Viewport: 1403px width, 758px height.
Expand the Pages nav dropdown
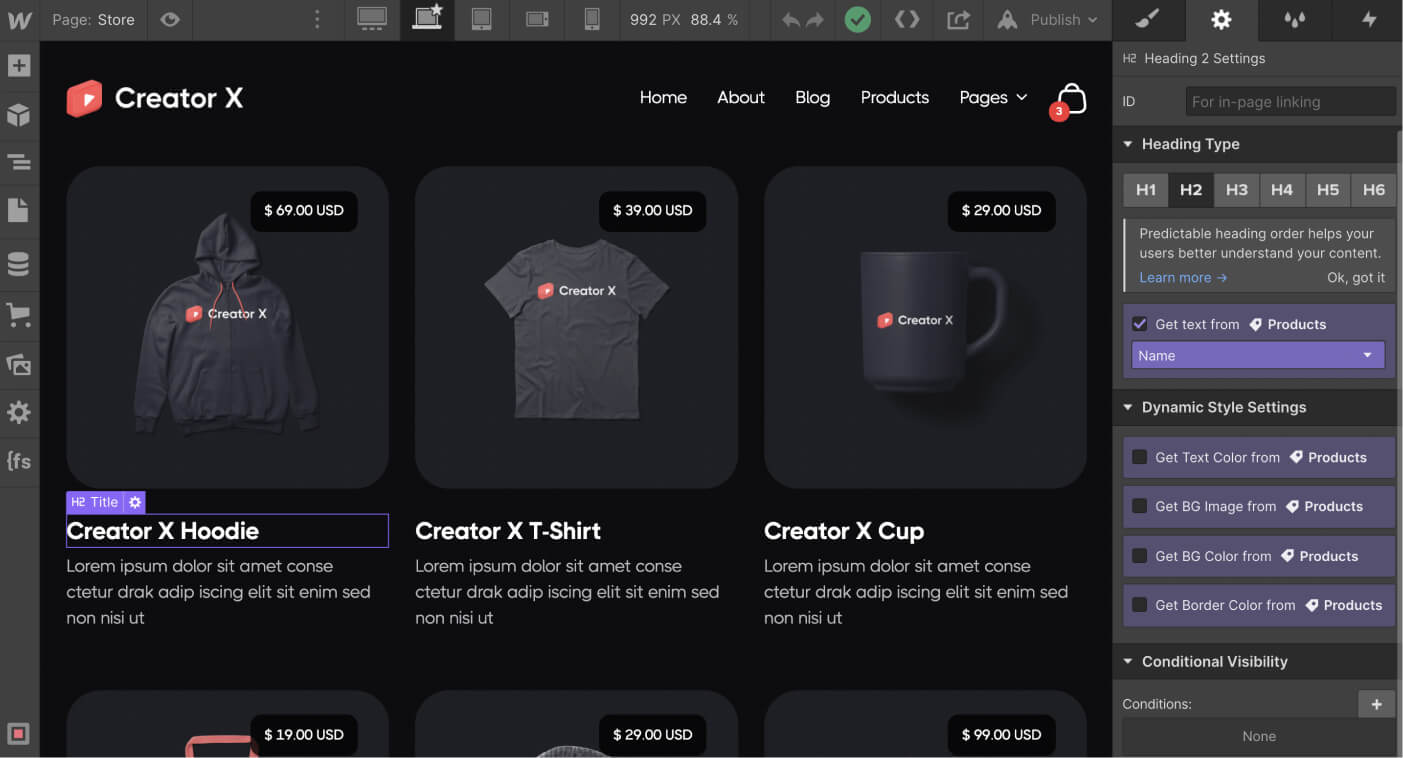pyautogui.click(x=993, y=97)
